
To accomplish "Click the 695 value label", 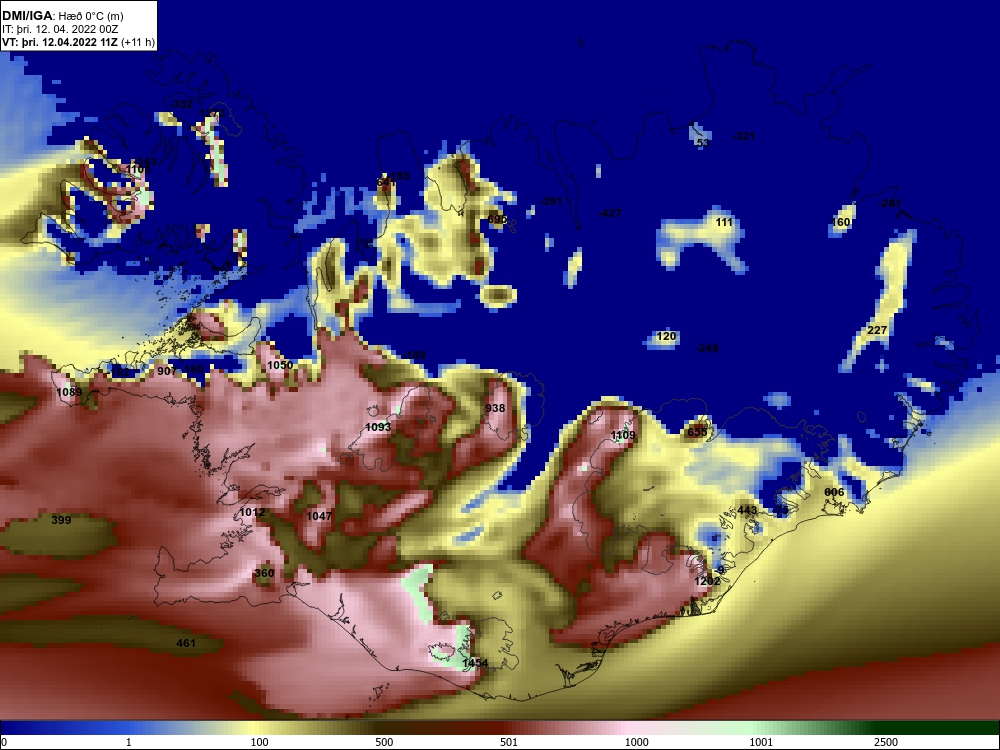I will pyautogui.click(x=497, y=219).
